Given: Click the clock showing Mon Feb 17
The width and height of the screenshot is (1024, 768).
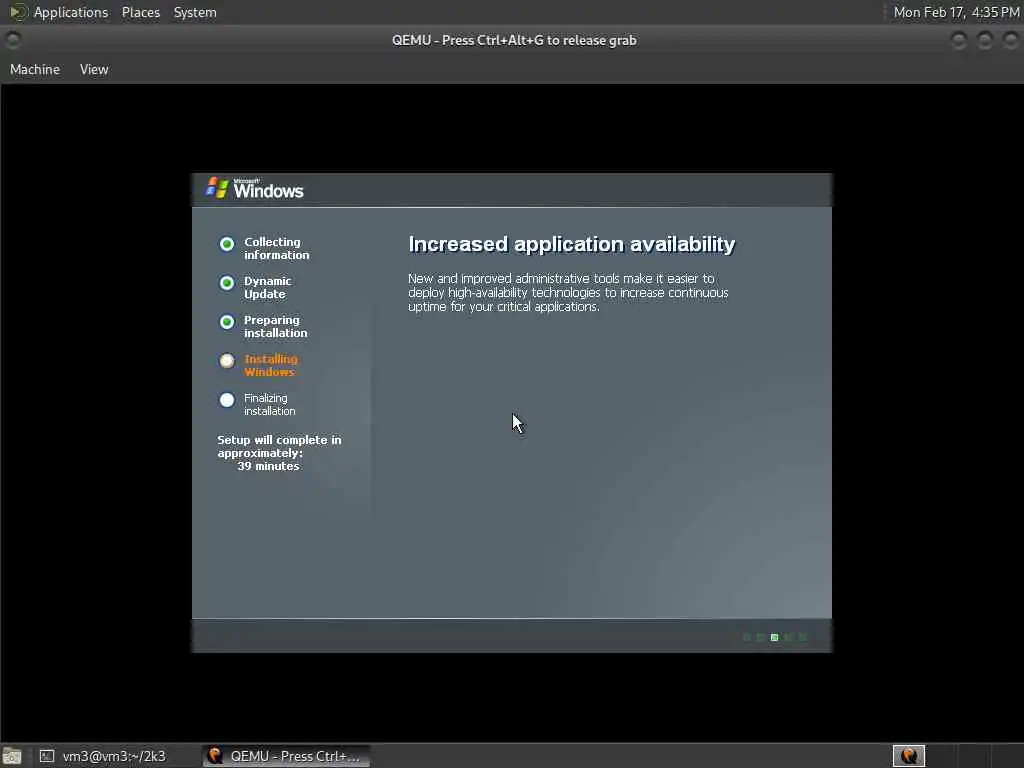Looking at the screenshot, I should coord(956,12).
